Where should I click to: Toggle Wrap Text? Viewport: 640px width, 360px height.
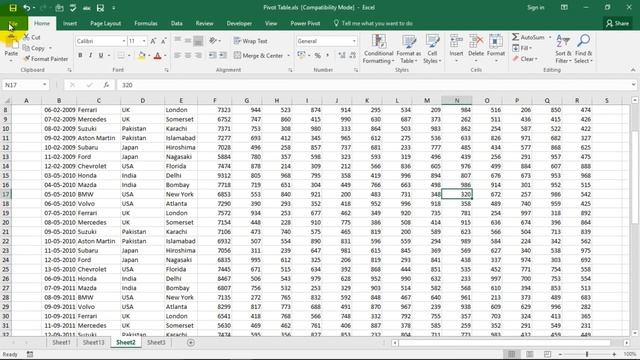[x=251, y=41]
